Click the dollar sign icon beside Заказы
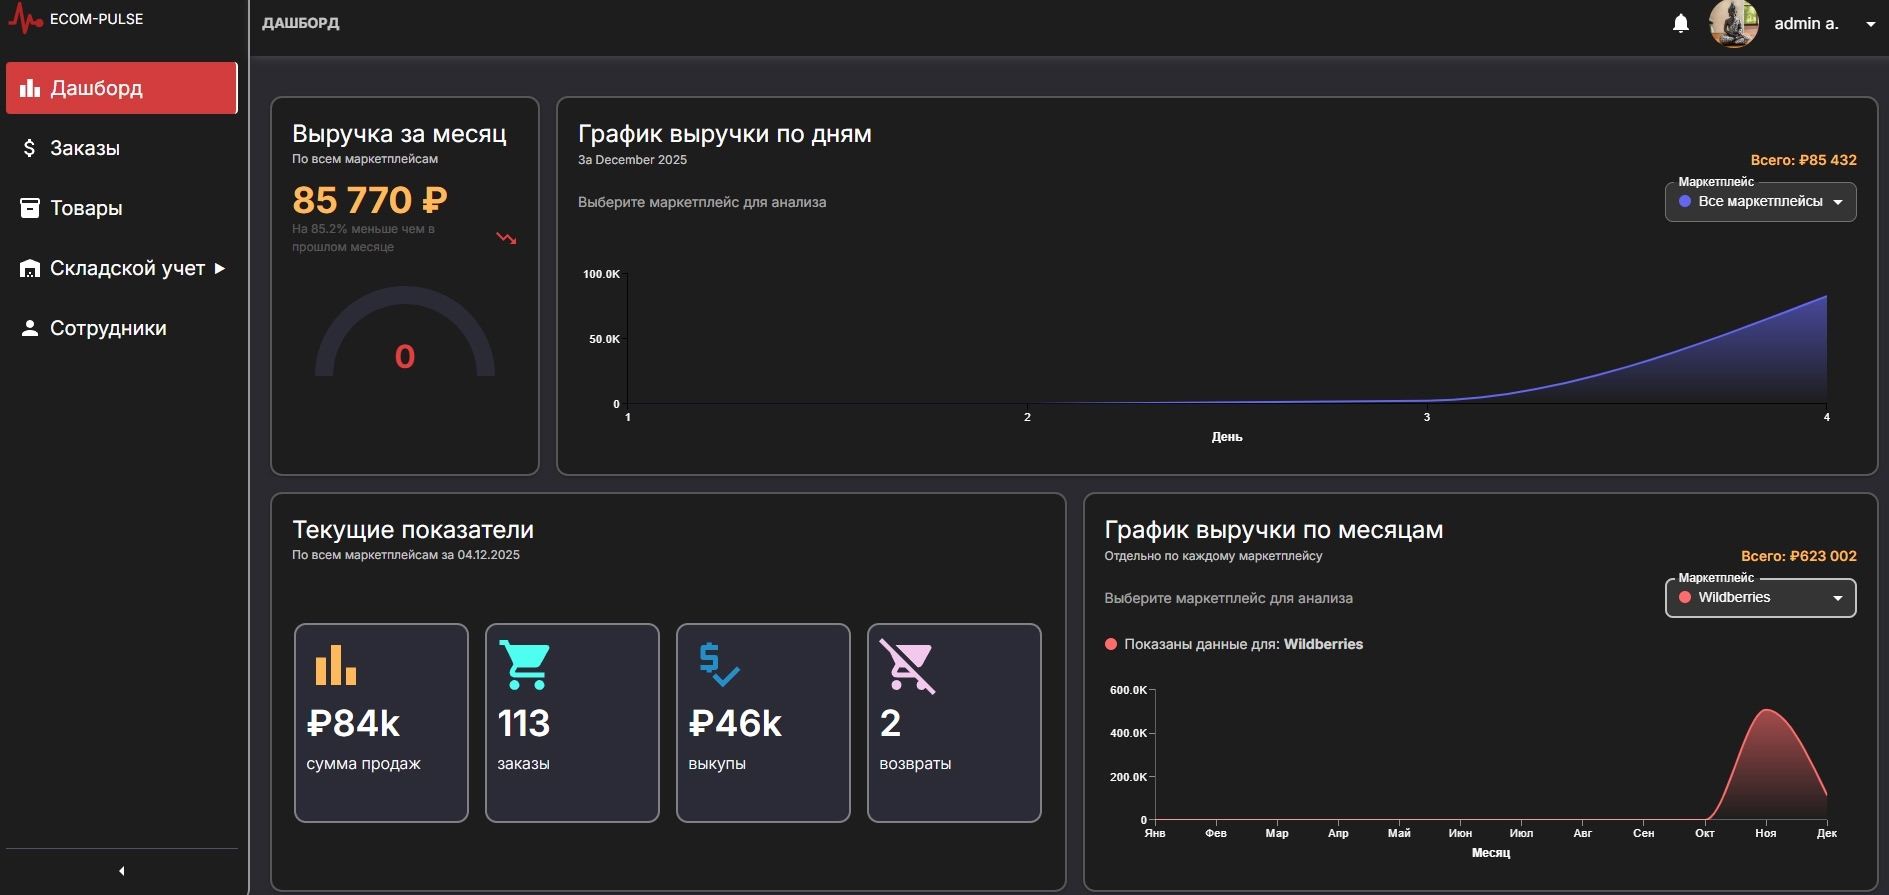This screenshot has height=895, width=1889. click(x=30, y=148)
